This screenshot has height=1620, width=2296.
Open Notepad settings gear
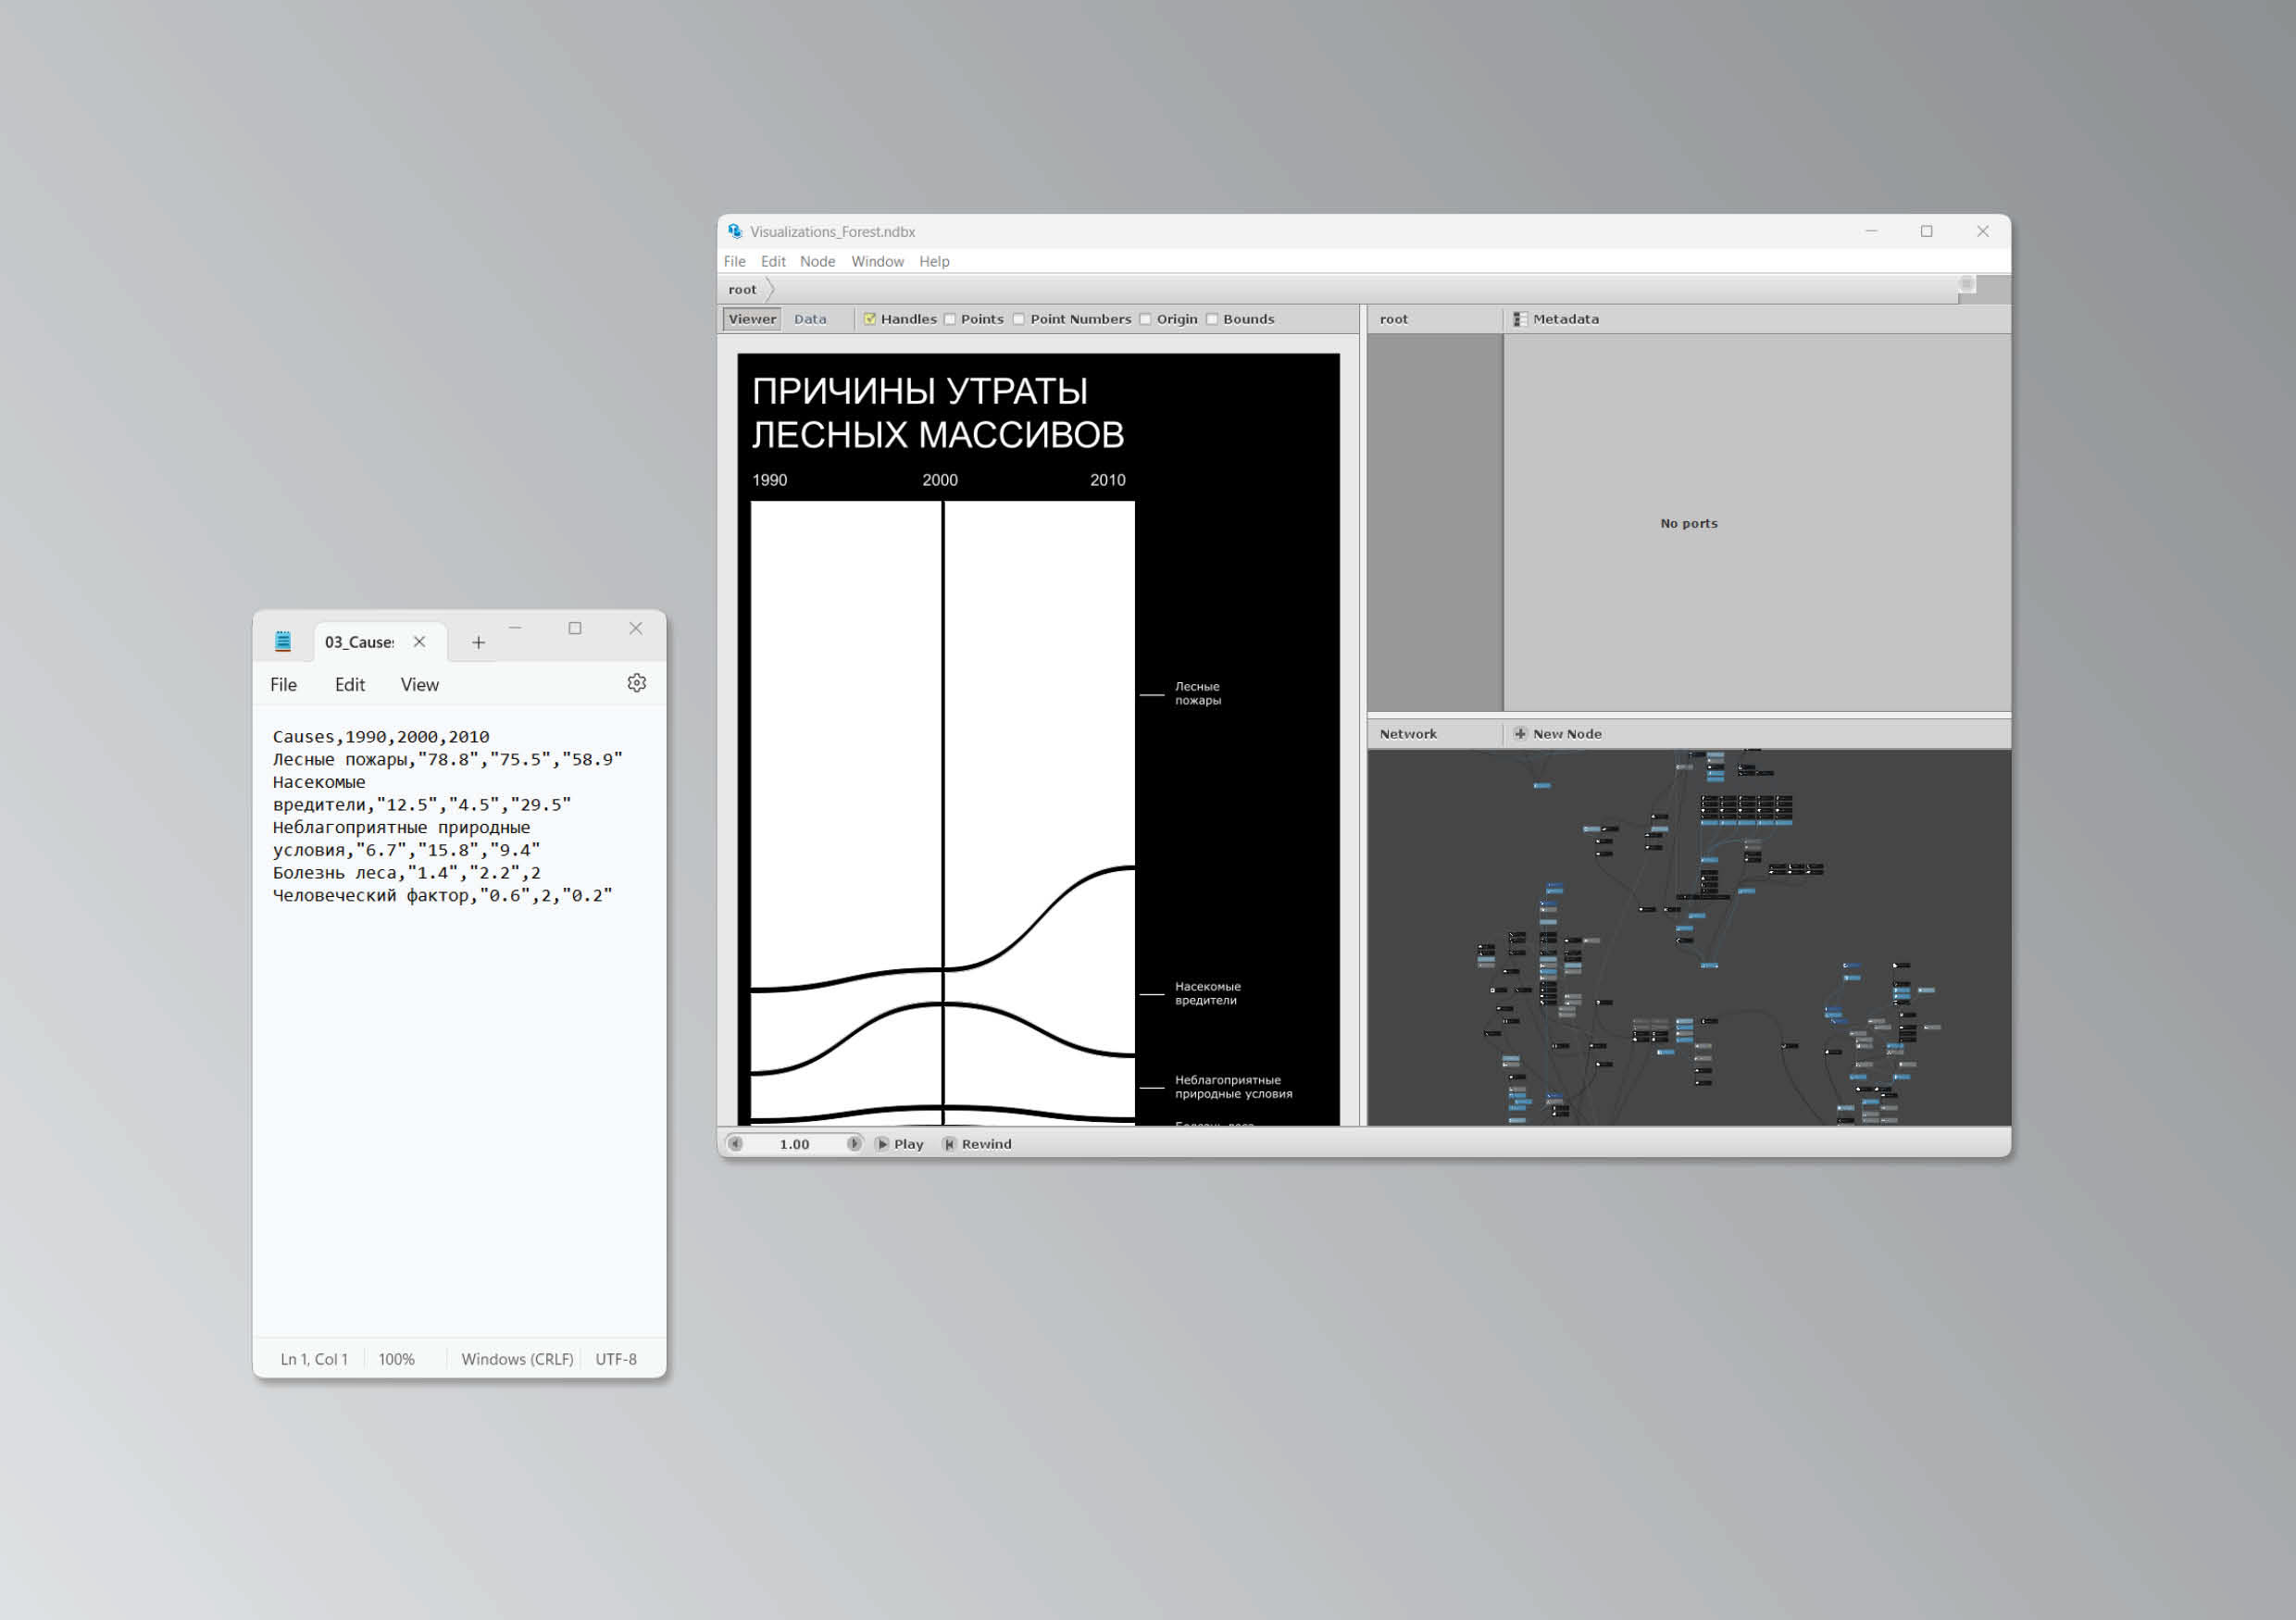pos(636,683)
